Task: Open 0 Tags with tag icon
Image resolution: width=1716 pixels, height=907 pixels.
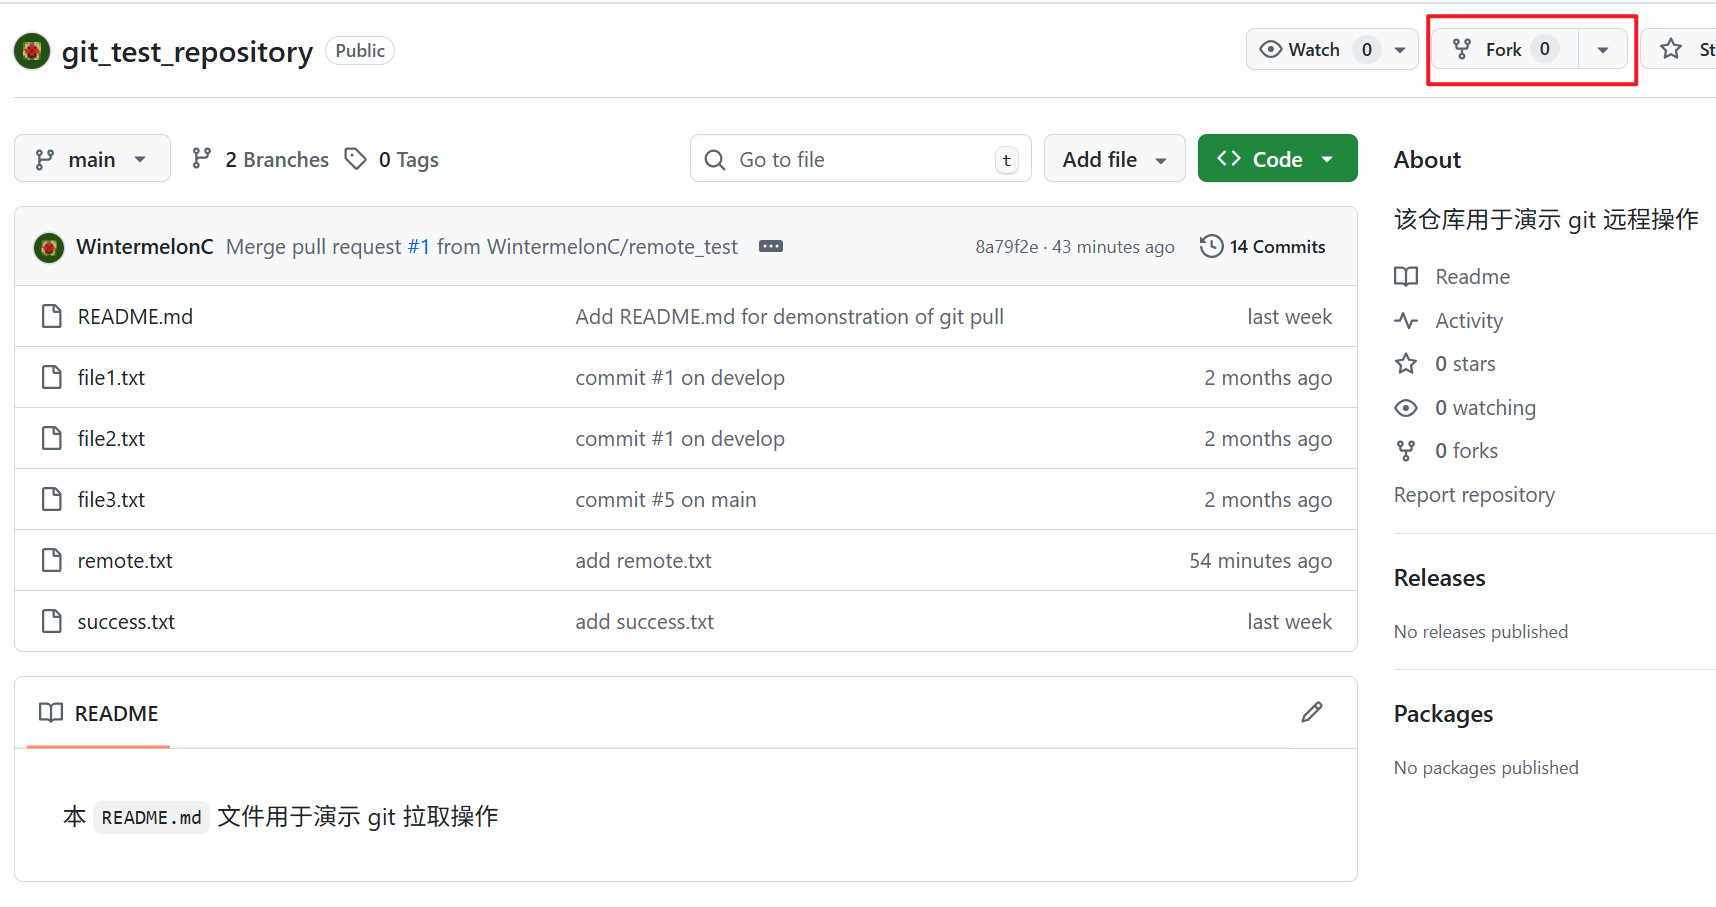Action: (x=392, y=160)
